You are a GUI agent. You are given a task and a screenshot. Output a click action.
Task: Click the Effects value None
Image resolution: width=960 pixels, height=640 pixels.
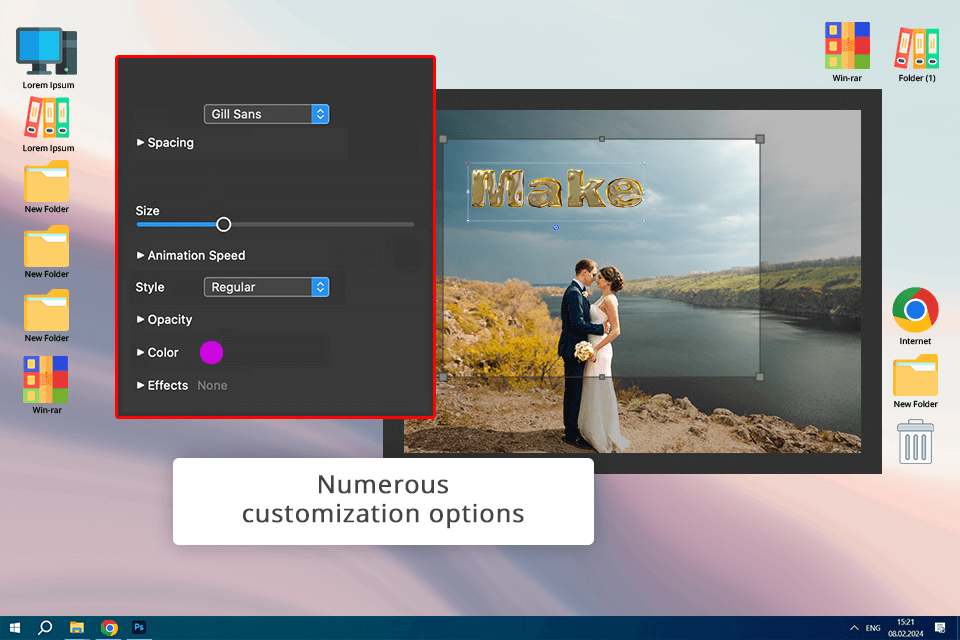[212, 385]
